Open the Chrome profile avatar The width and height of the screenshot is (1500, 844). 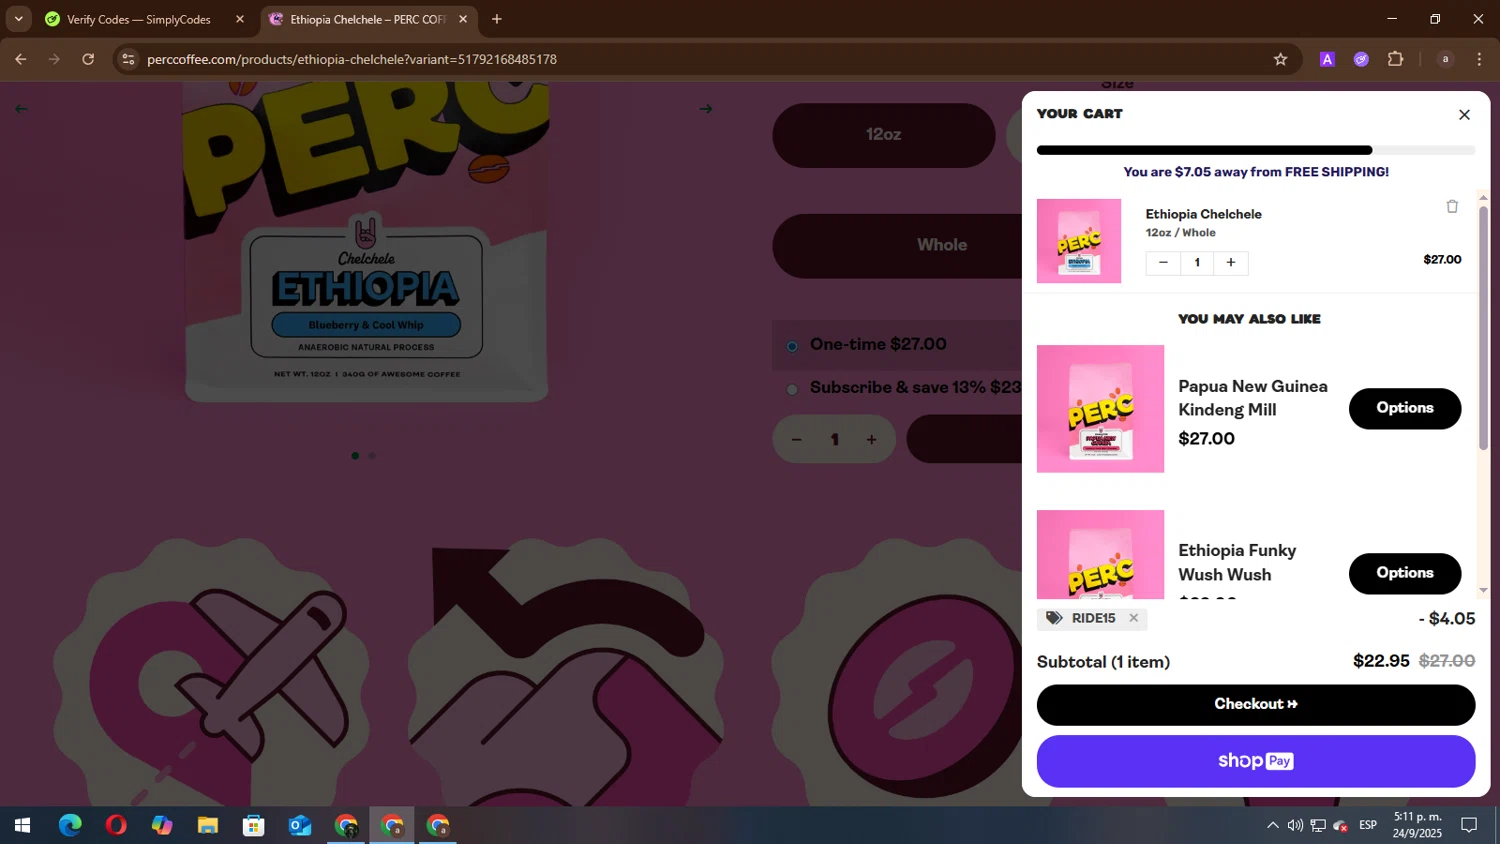(x=1445, y=59)
